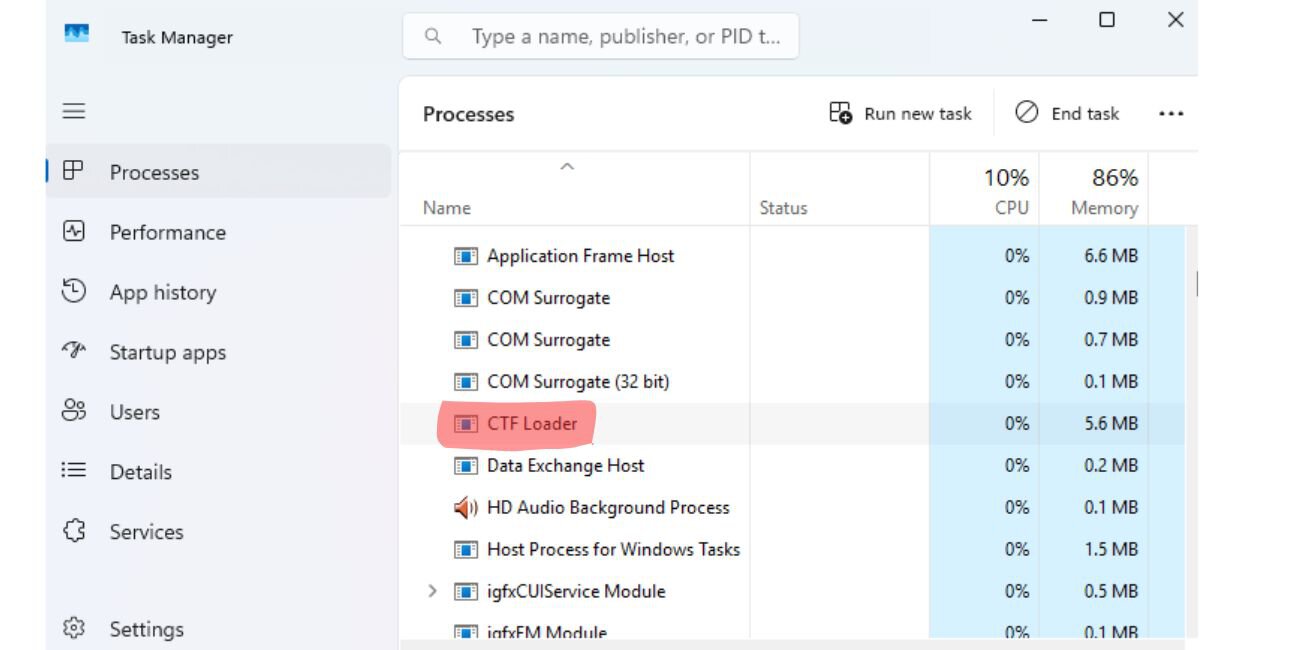
Task: Select the CTF Loader process
Action: tap(792, 424)
